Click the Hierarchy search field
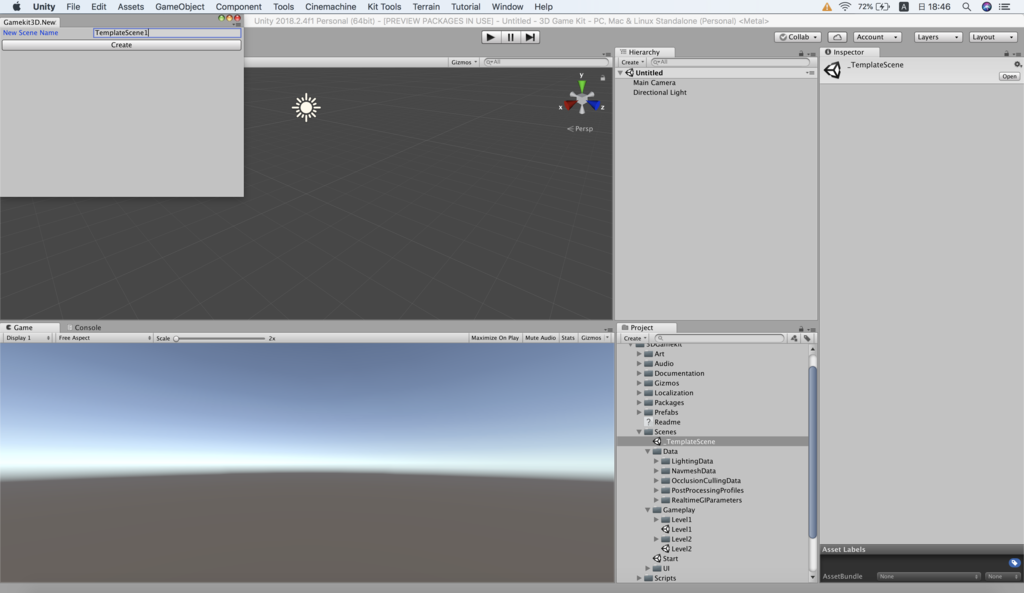The image size is (1024, 593). (730, 62)
